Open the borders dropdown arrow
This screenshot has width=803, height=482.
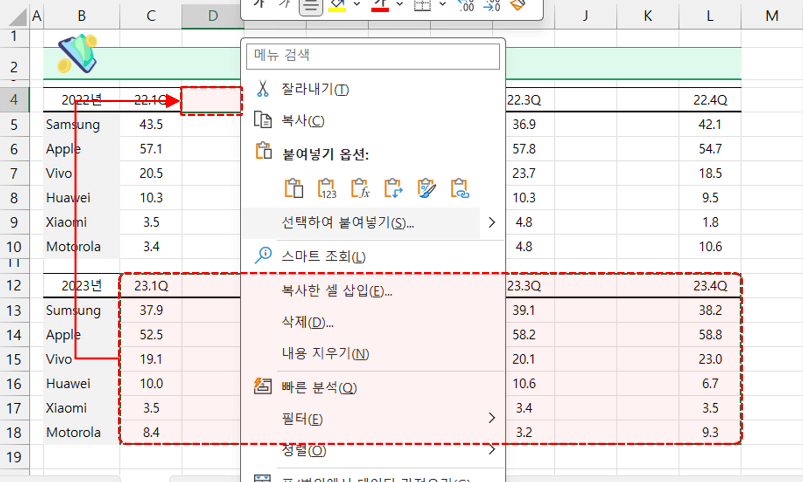[x=442, y=5]
